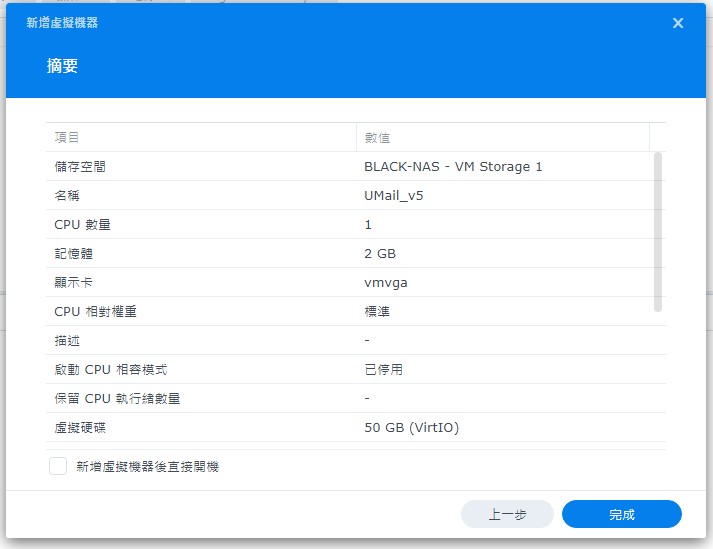
Task: Click the 數值 column header
Action: click(377, 137)
